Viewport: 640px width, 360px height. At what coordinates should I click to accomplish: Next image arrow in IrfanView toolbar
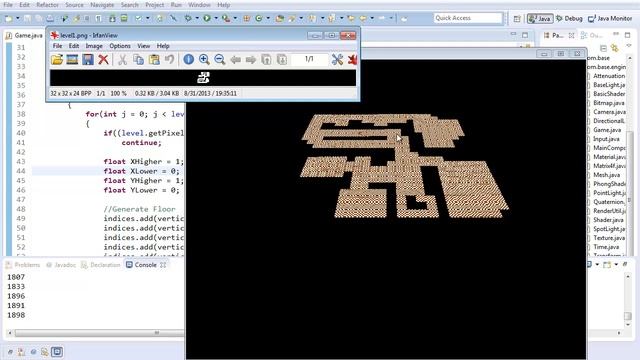(x=251, y=60)
